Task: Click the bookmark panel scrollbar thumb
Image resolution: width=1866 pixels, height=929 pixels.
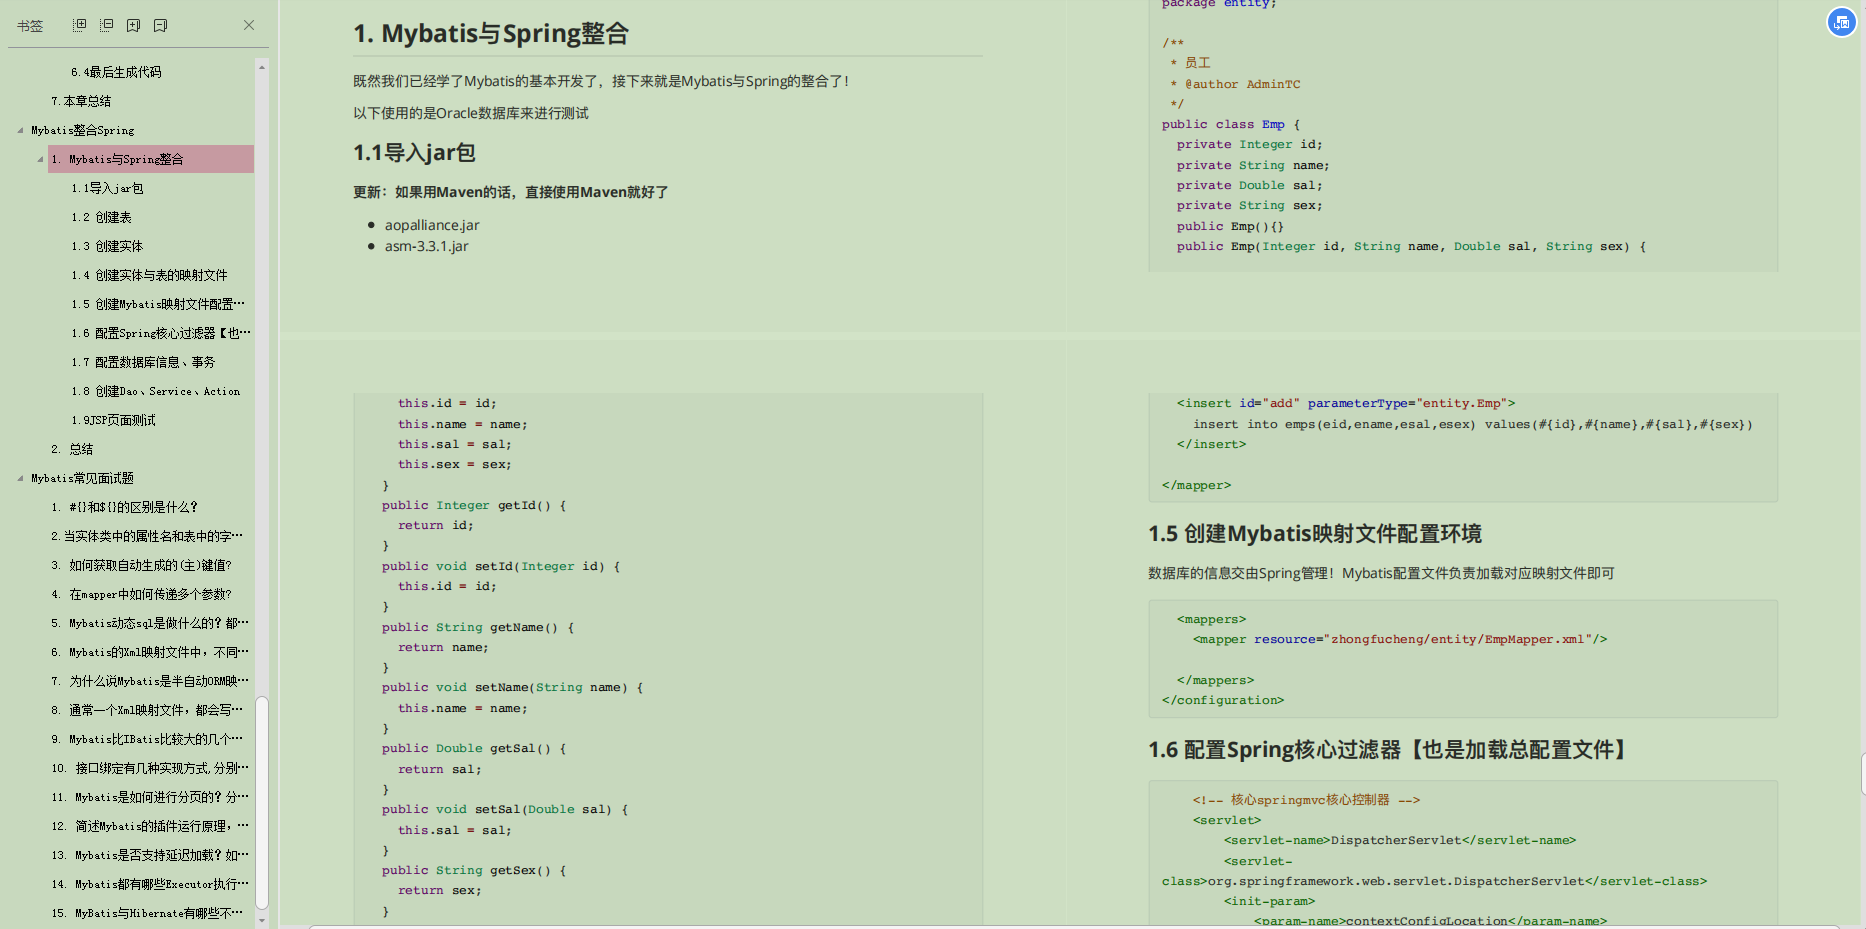Action: click(x=262, y=802)
